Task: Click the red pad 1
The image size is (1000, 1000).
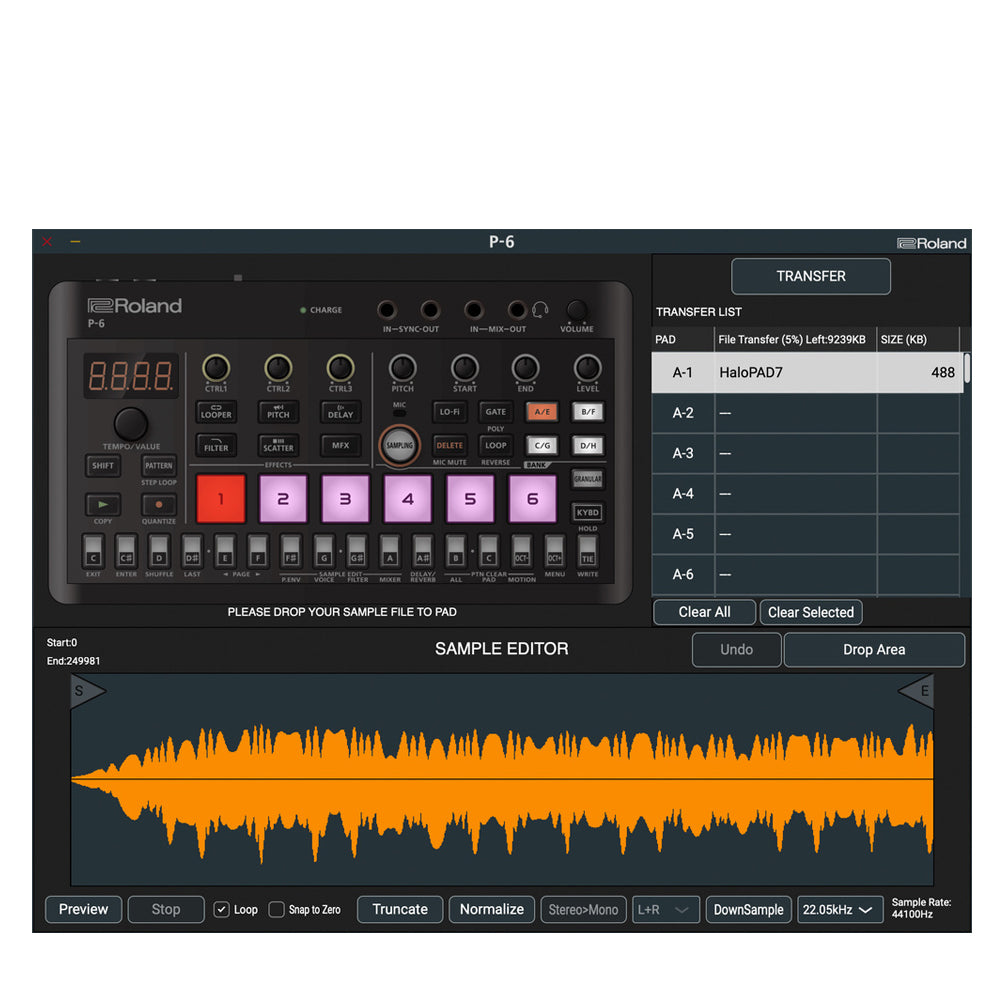Action: pos(220,499)
